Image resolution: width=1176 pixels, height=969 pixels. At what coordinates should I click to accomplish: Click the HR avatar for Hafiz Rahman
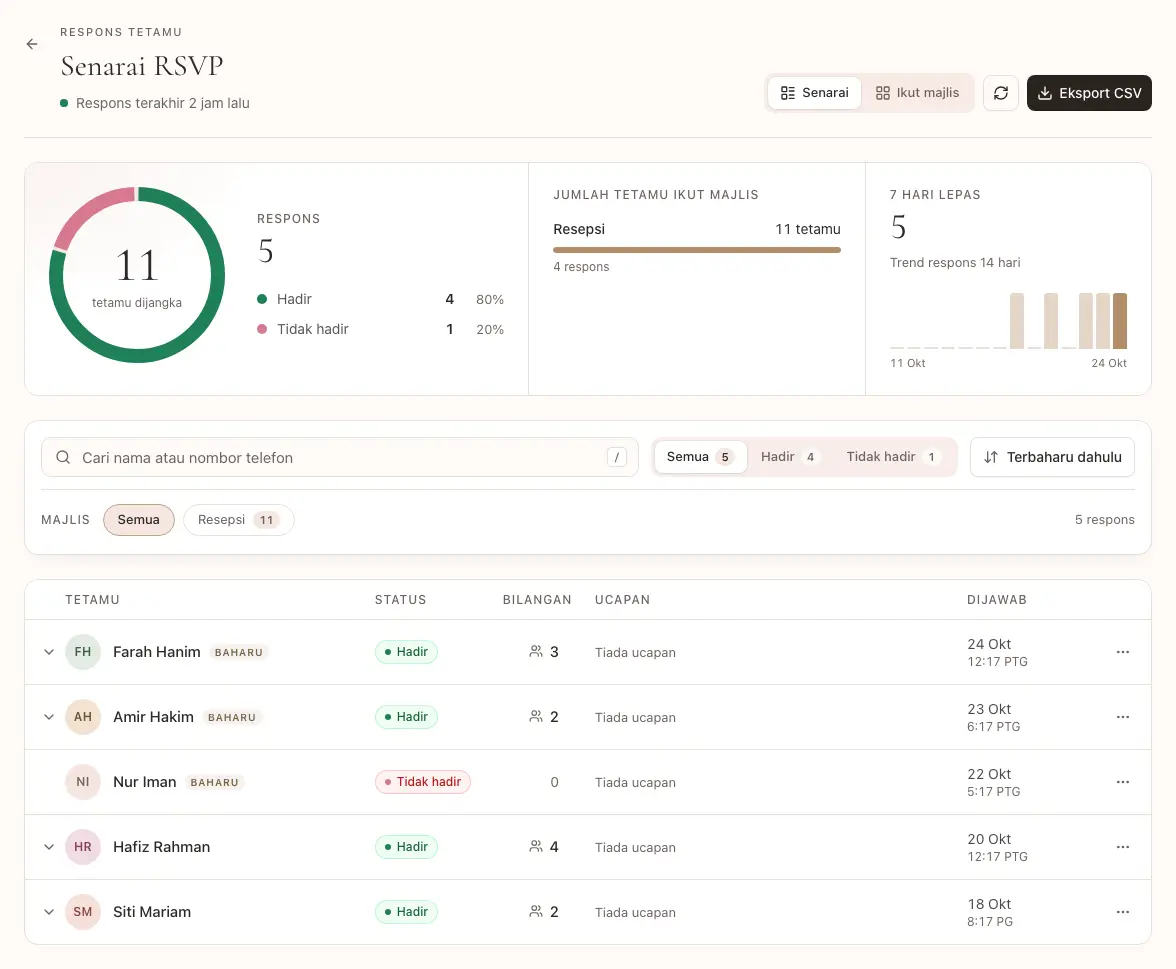[82, 847]
